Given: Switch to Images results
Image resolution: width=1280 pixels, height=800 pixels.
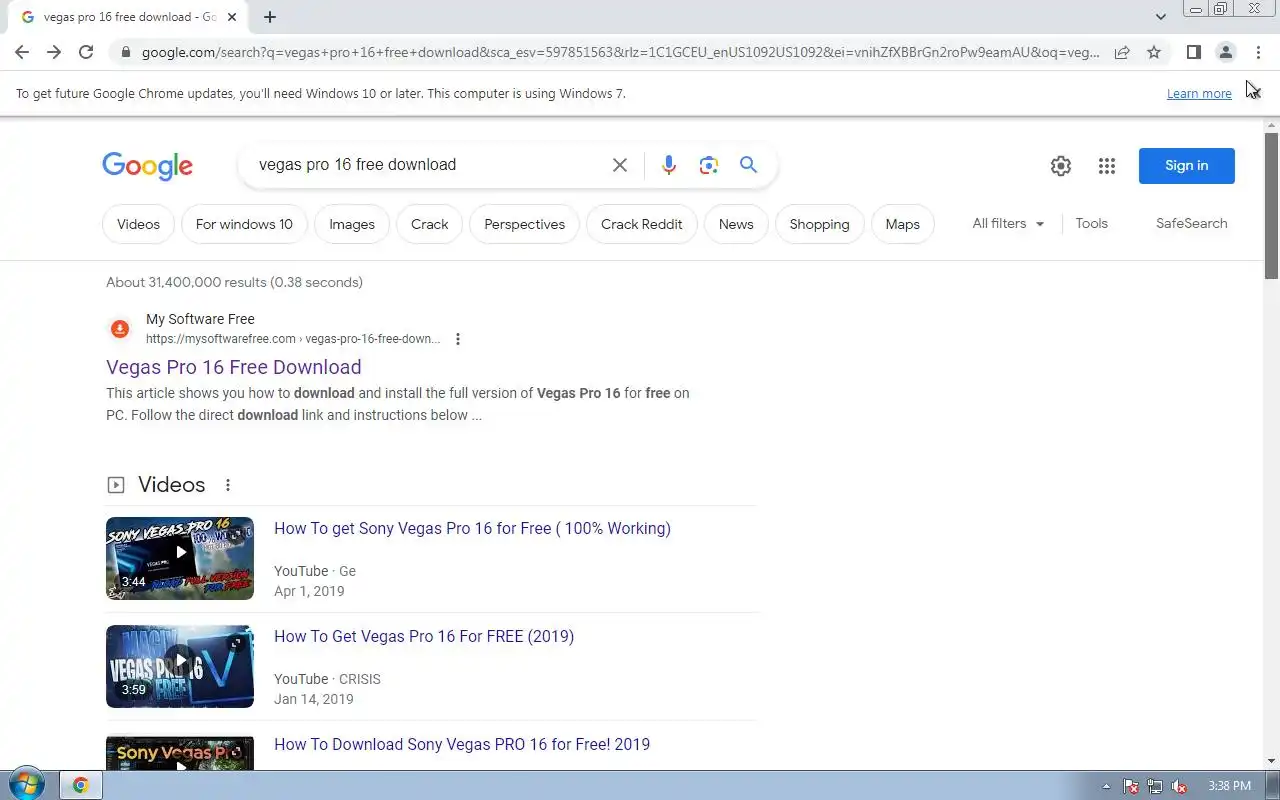Looking at the screenshot, I should coord(352,224).
